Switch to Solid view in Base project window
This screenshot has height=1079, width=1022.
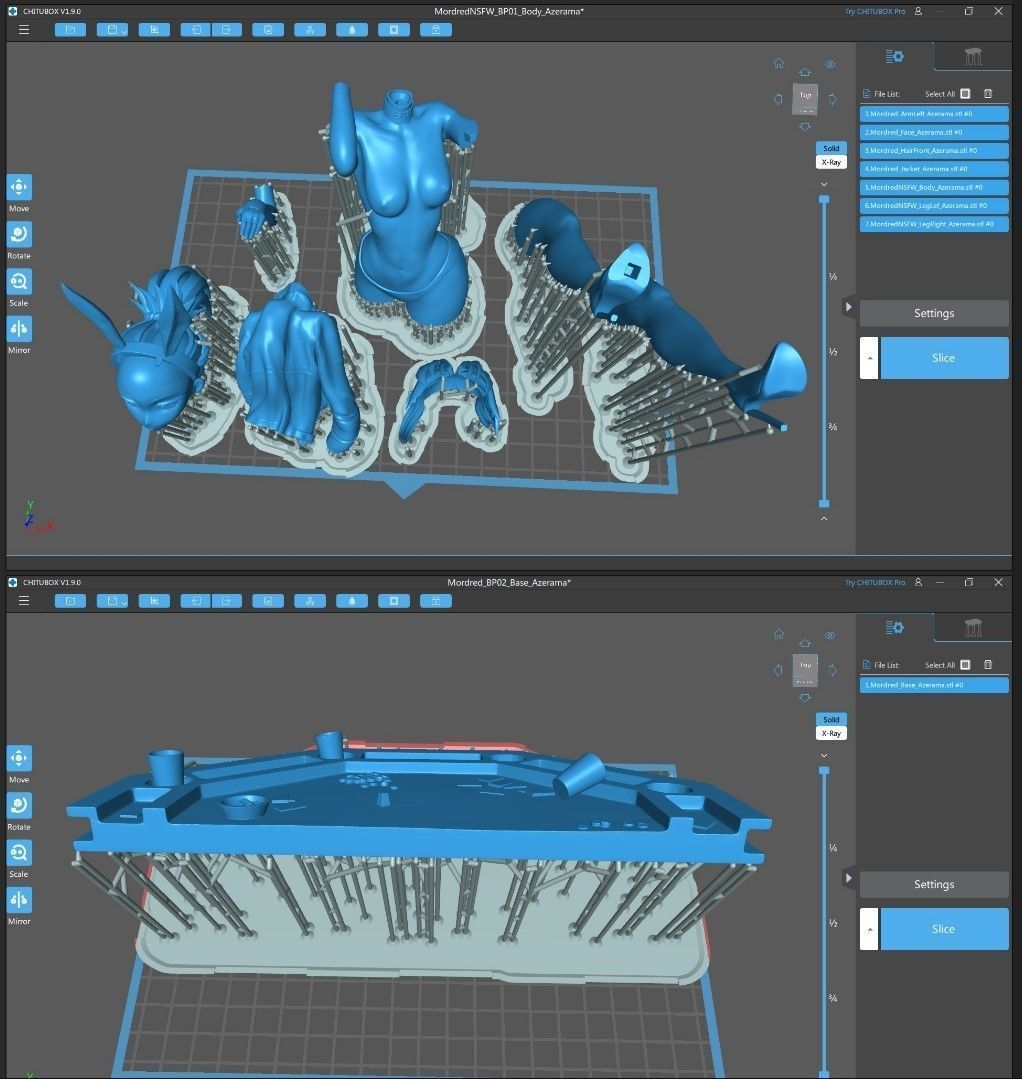[831, 719]
